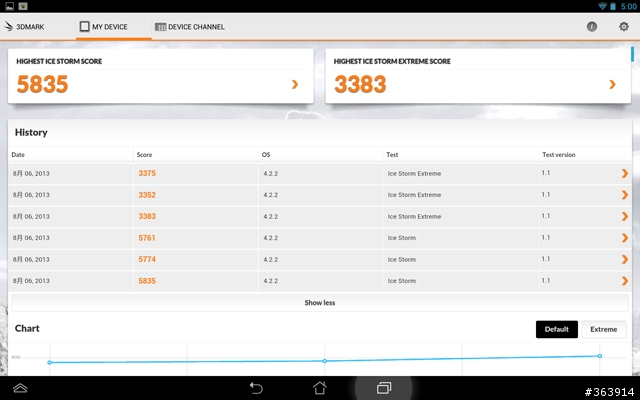This screenshot has height=400, width=640.
Task: Open details arrow for score 3352
Action: click(x=624, y=195)
